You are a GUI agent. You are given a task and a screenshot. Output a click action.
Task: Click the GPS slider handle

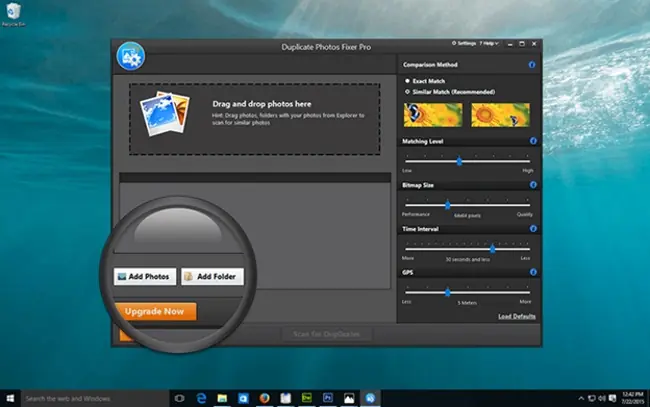click(x=448, y=292)
